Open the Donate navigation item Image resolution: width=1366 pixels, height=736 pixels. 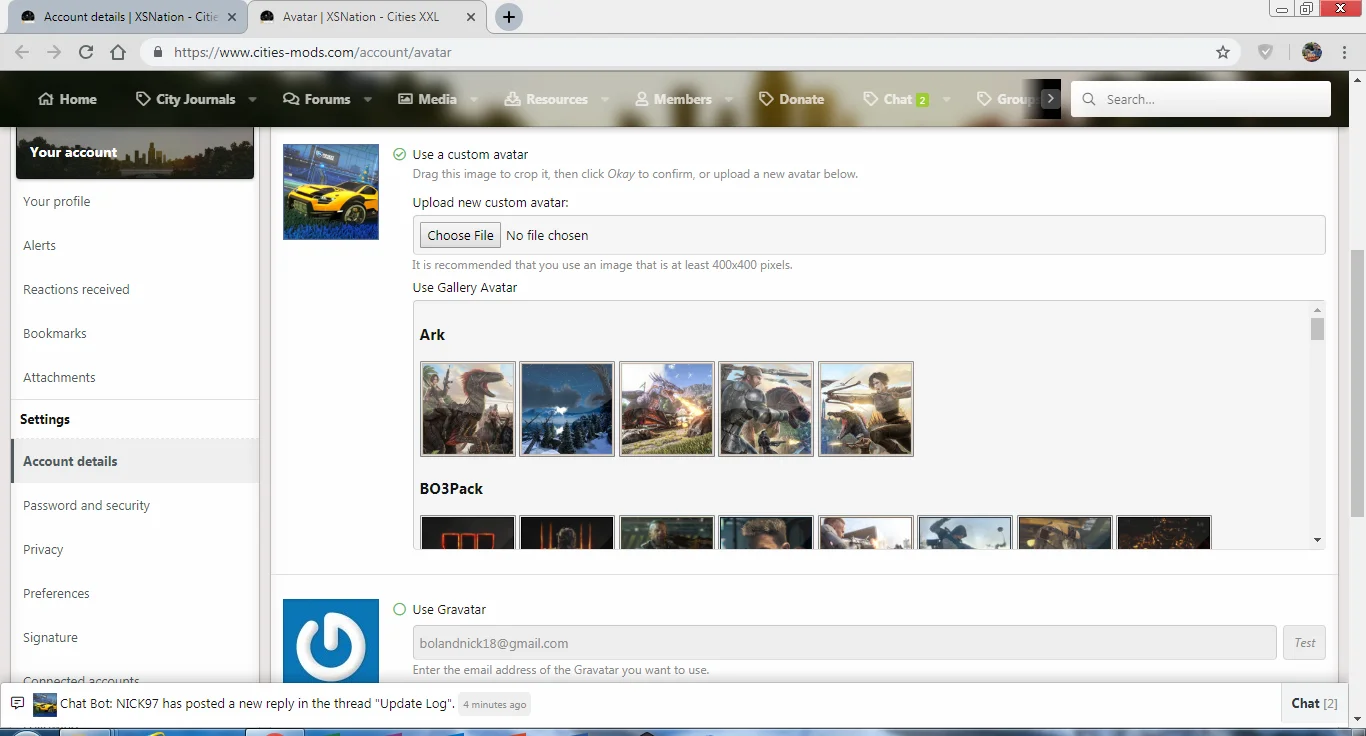(792, 99)
